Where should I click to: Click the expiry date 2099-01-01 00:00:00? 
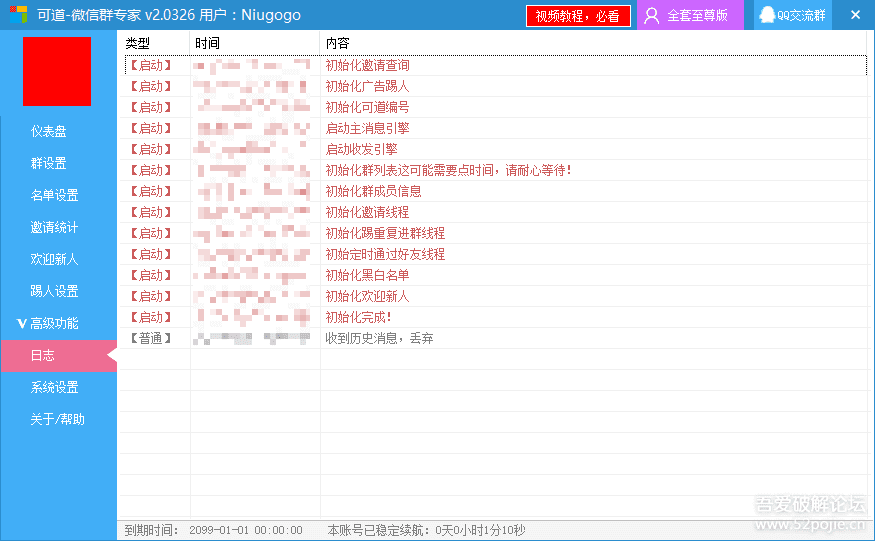[246, 530]
